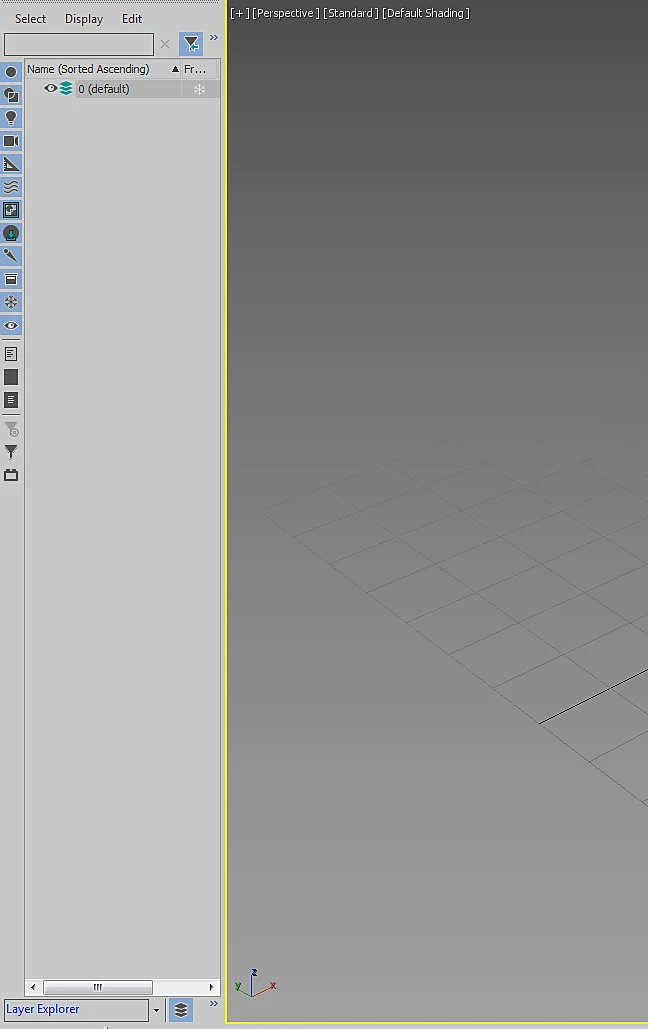Toggle Display Frozen Objects snowflake icon
This screenshot has width=648, height=1029.
coord(11,302)
